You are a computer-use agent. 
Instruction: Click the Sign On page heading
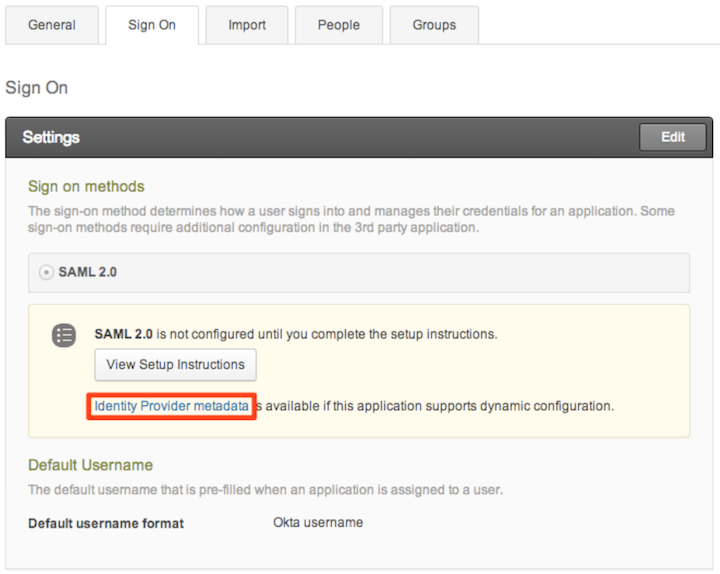coord(37,88)
